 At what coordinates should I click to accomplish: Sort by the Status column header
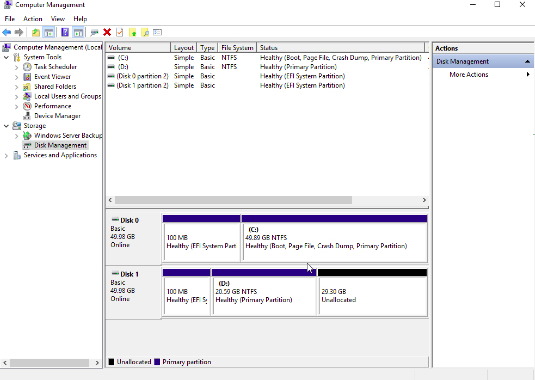click(340, 48)
